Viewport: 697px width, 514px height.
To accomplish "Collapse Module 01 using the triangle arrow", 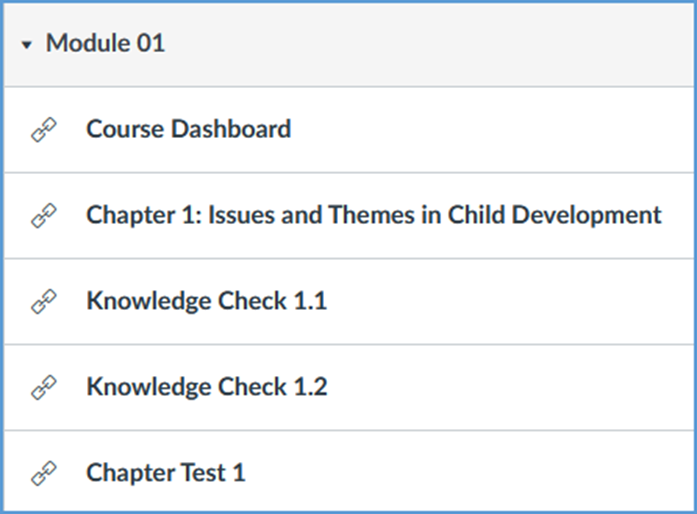I will pos(27,45).
